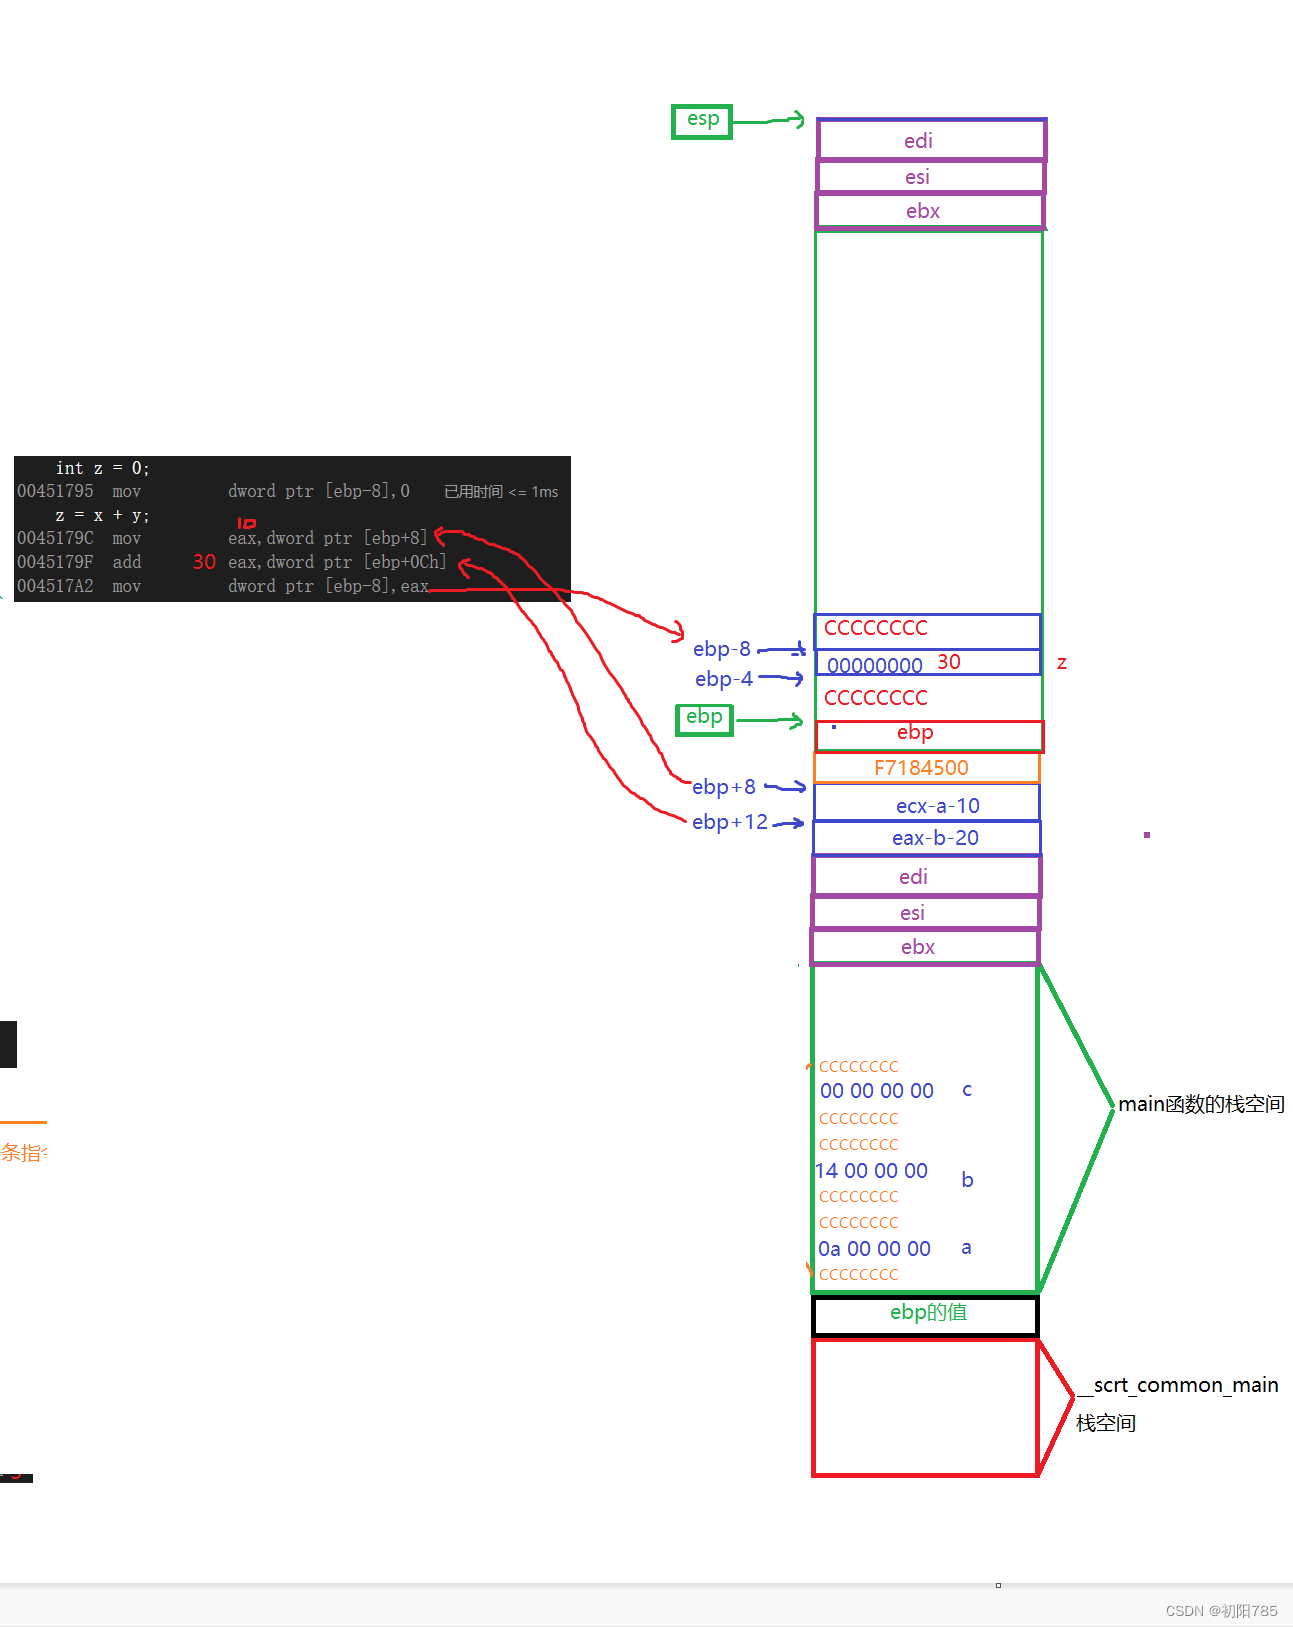Click the red z variable label
This screenshot has height=1627, width=1293.
[x=1061, y=663]
